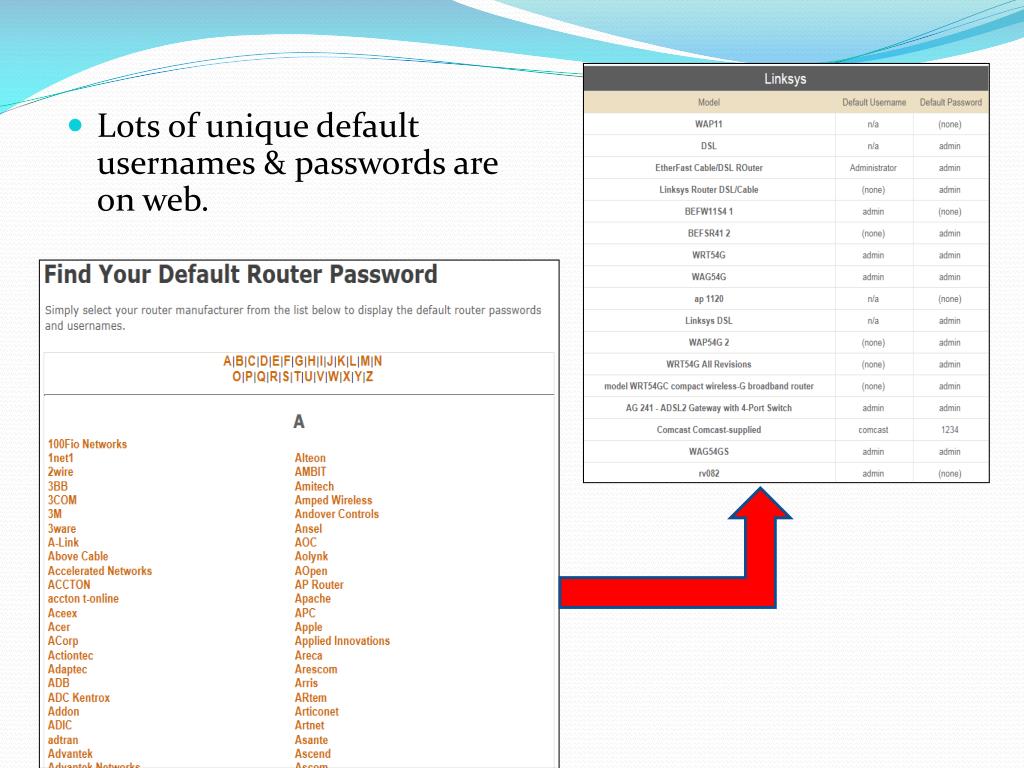Choose the Aceex manufacturer link

pos(62,613)
